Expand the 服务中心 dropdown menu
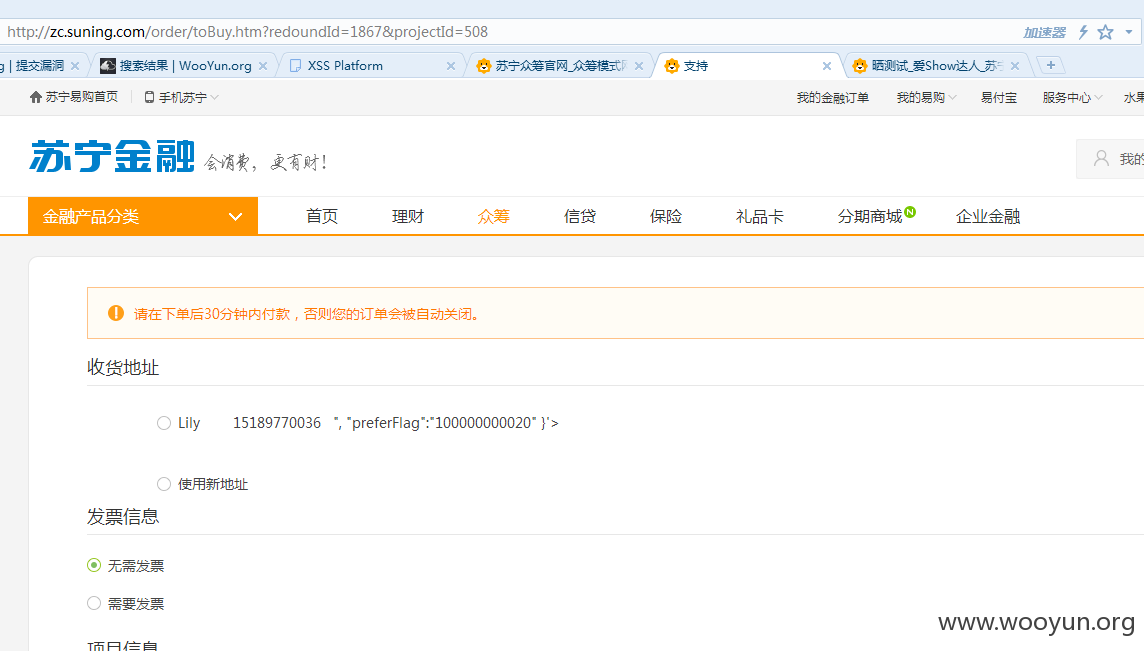1144x651 pixels. point(1072,98)
